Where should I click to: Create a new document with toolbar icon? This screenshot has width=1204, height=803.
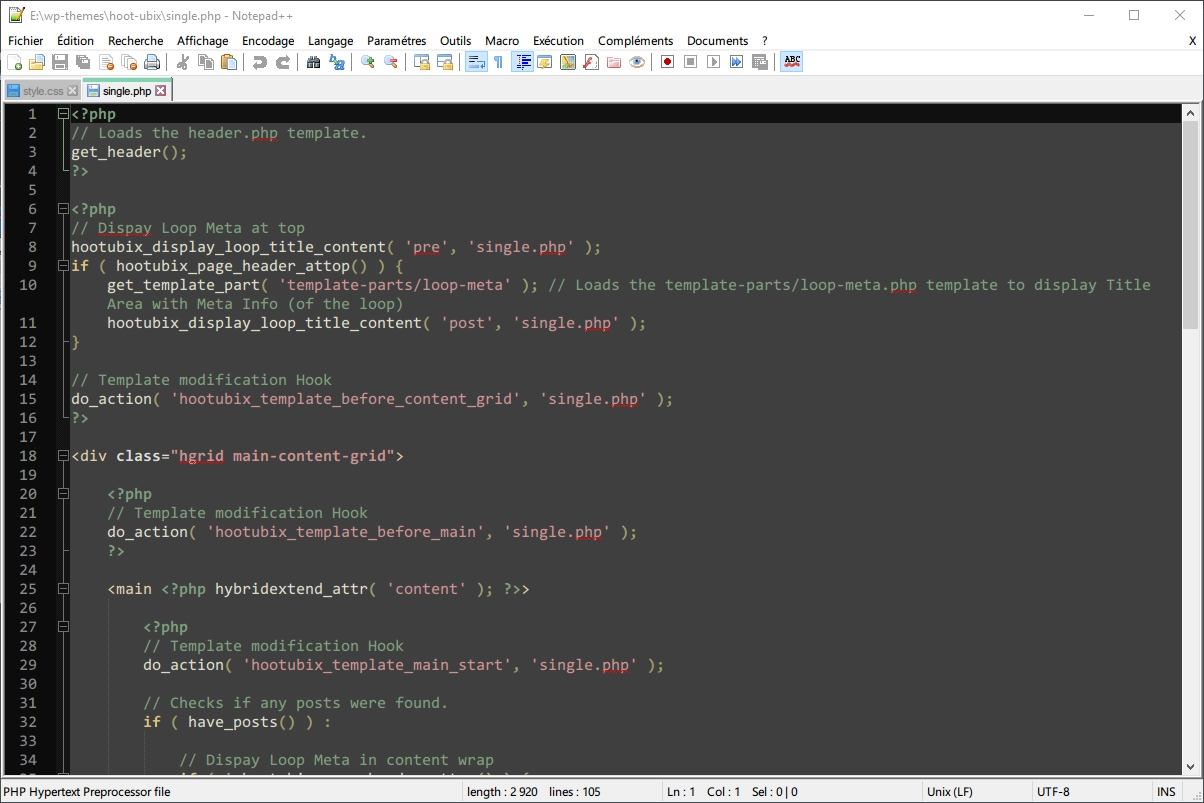[14, 62]
